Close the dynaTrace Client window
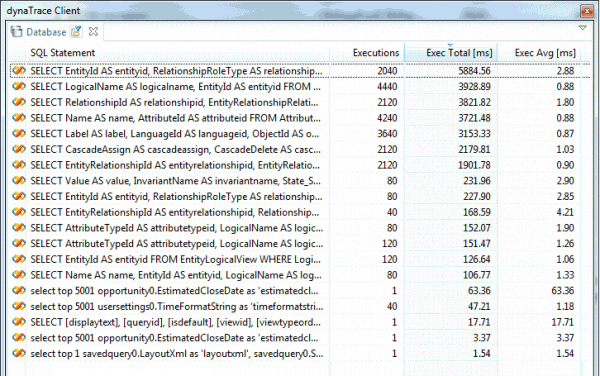This screenshot has width=600, height=376. pos(587,11)
